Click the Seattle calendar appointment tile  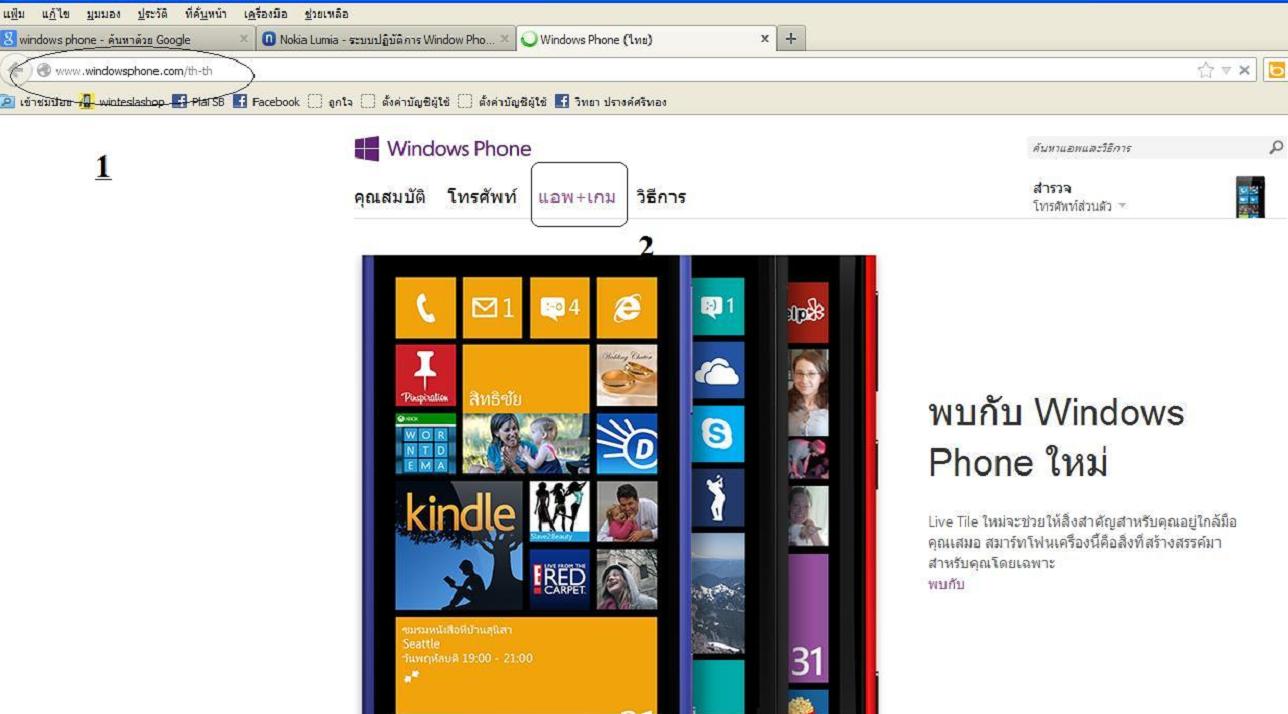(526, 665)
